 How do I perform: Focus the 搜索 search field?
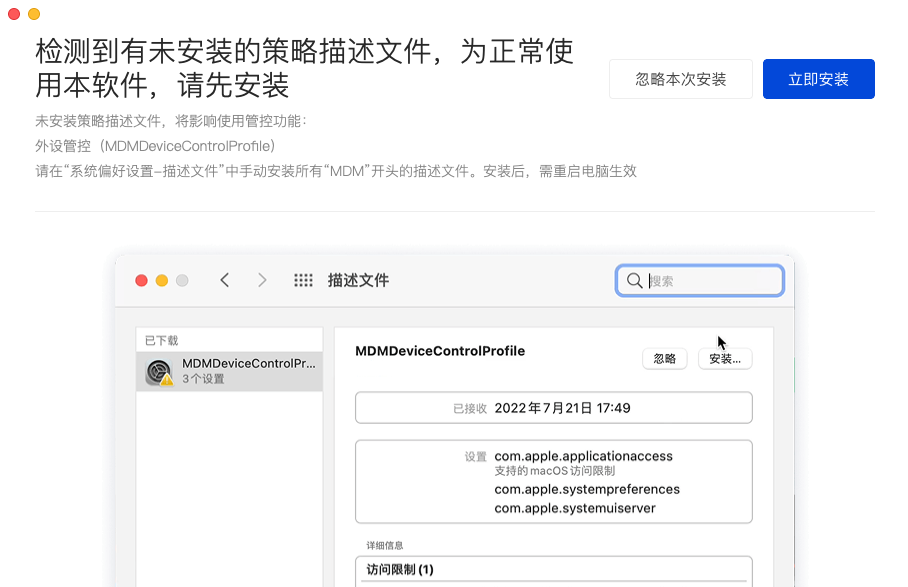710,281
